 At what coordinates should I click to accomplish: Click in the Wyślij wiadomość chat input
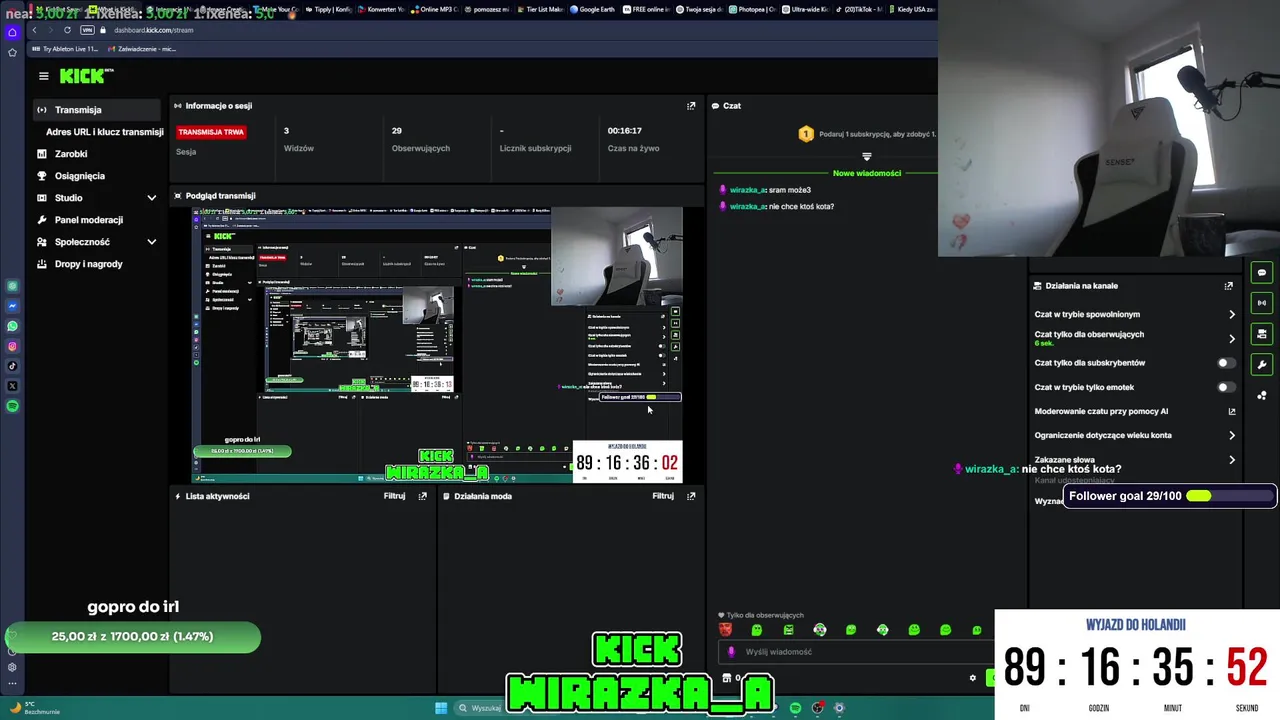pyautogui.click(x=856, y=652)
